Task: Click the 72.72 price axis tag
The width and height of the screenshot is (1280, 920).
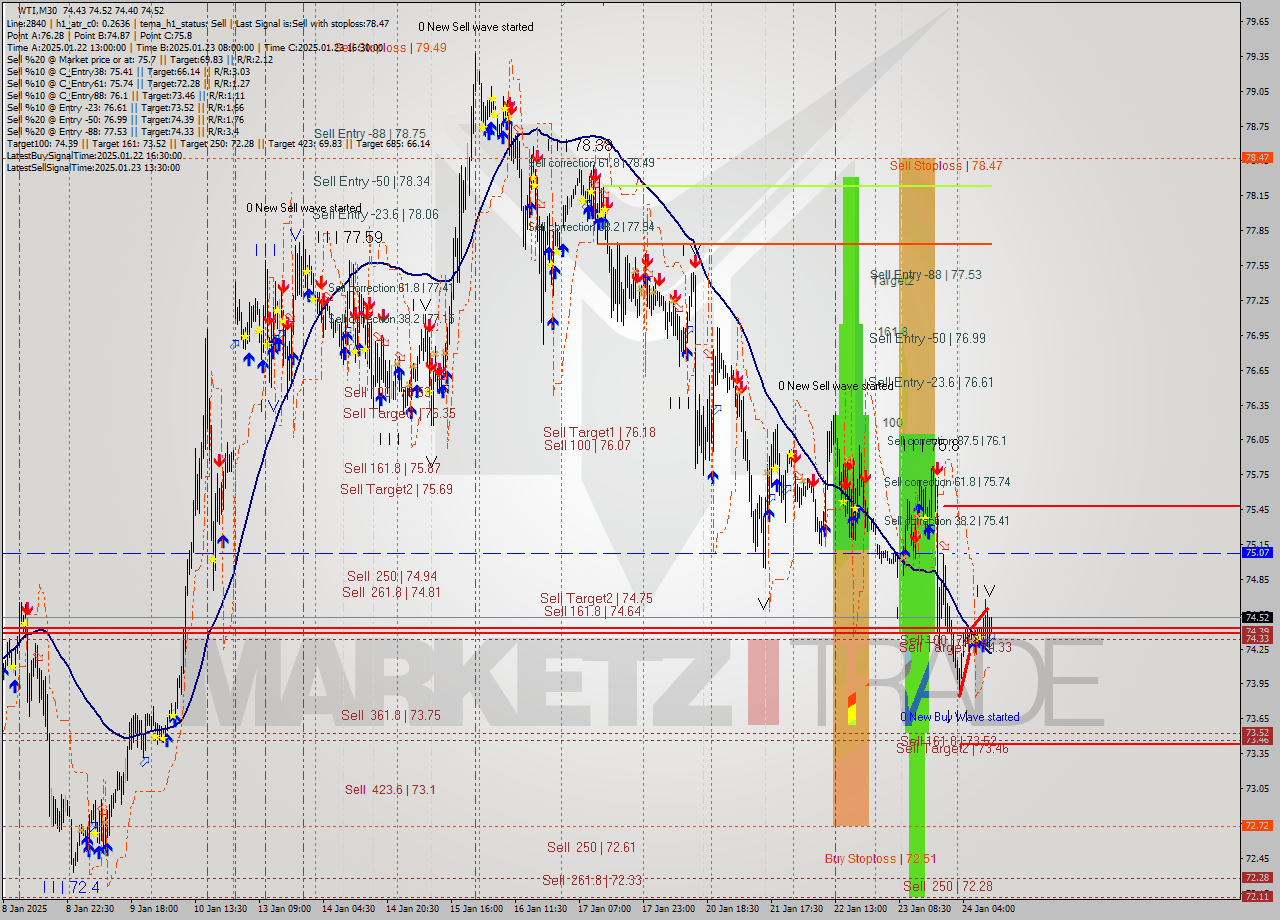Action: pyautogui.click(x=1257, y=826)
